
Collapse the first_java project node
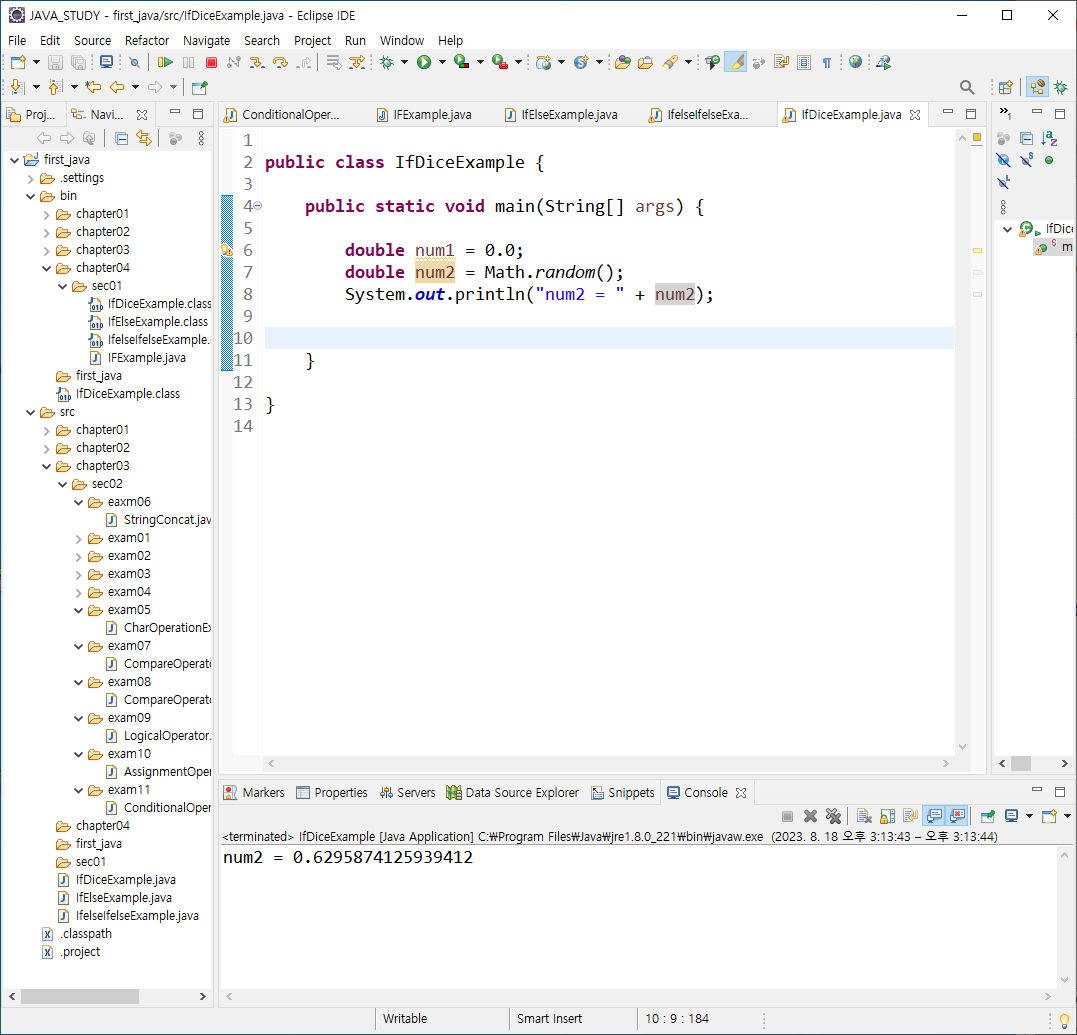[14, 160]
